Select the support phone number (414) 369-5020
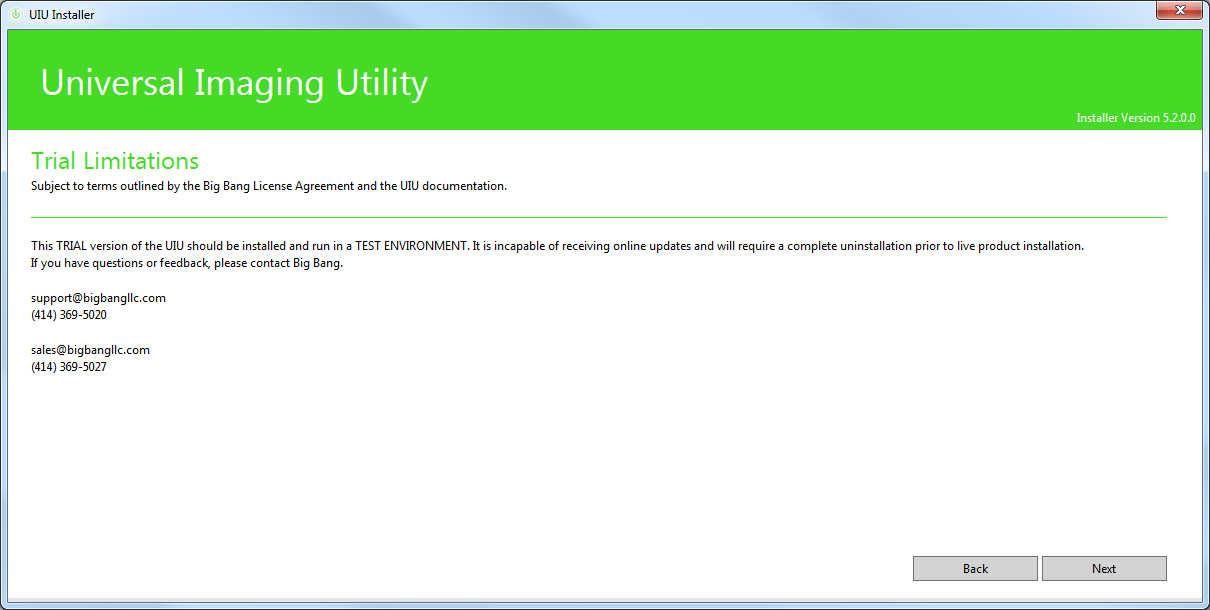Screen dimensions: 1210x610 tap(69, 315)
